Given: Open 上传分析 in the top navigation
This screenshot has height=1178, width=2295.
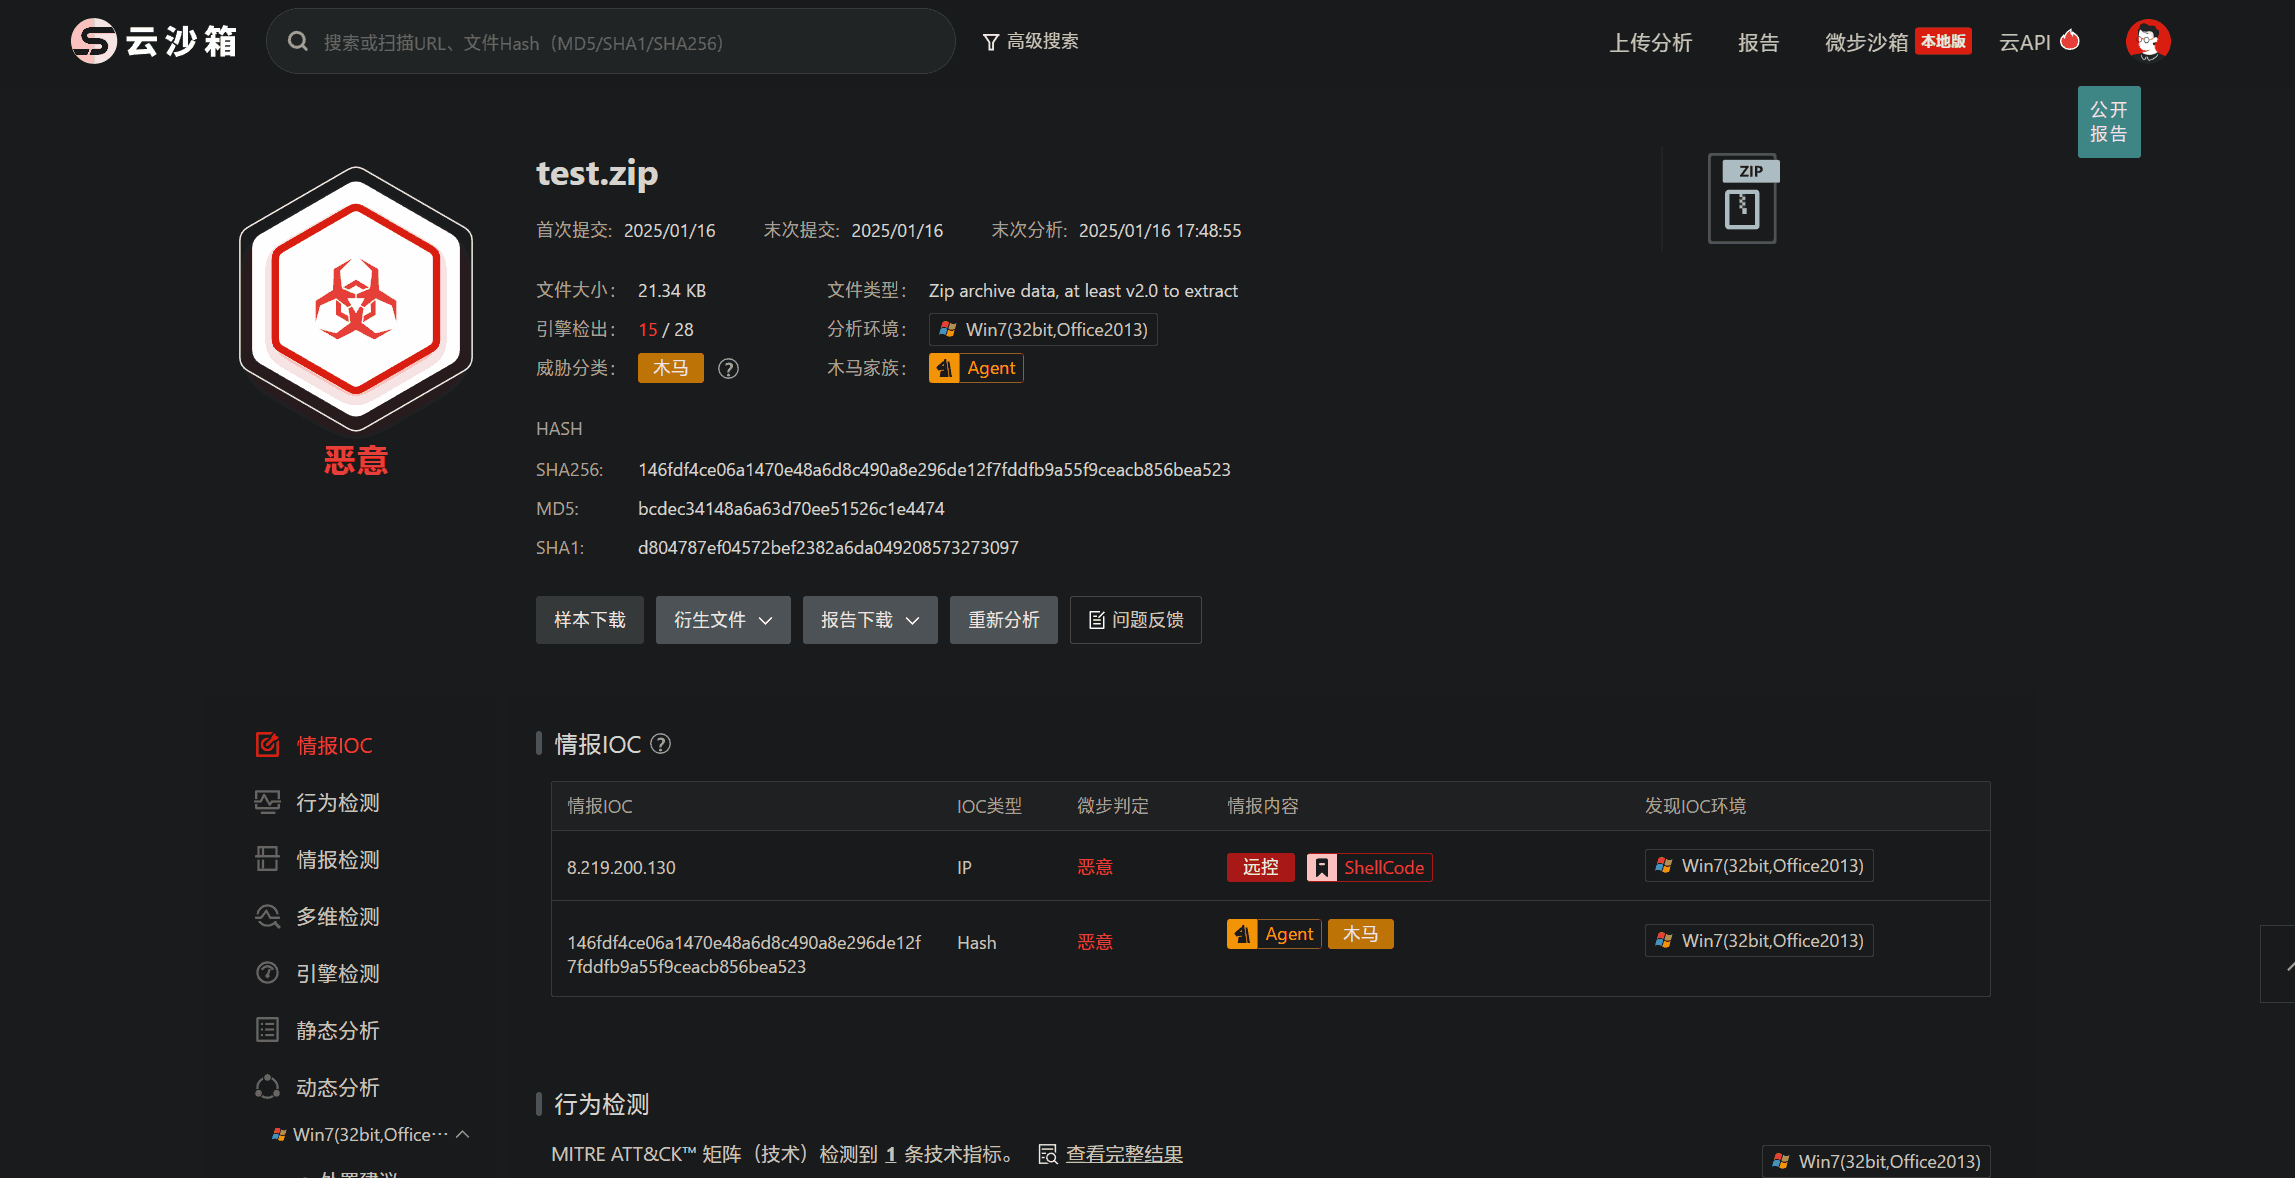Looking at the screenshot, I should click(x=1650, y=43).
